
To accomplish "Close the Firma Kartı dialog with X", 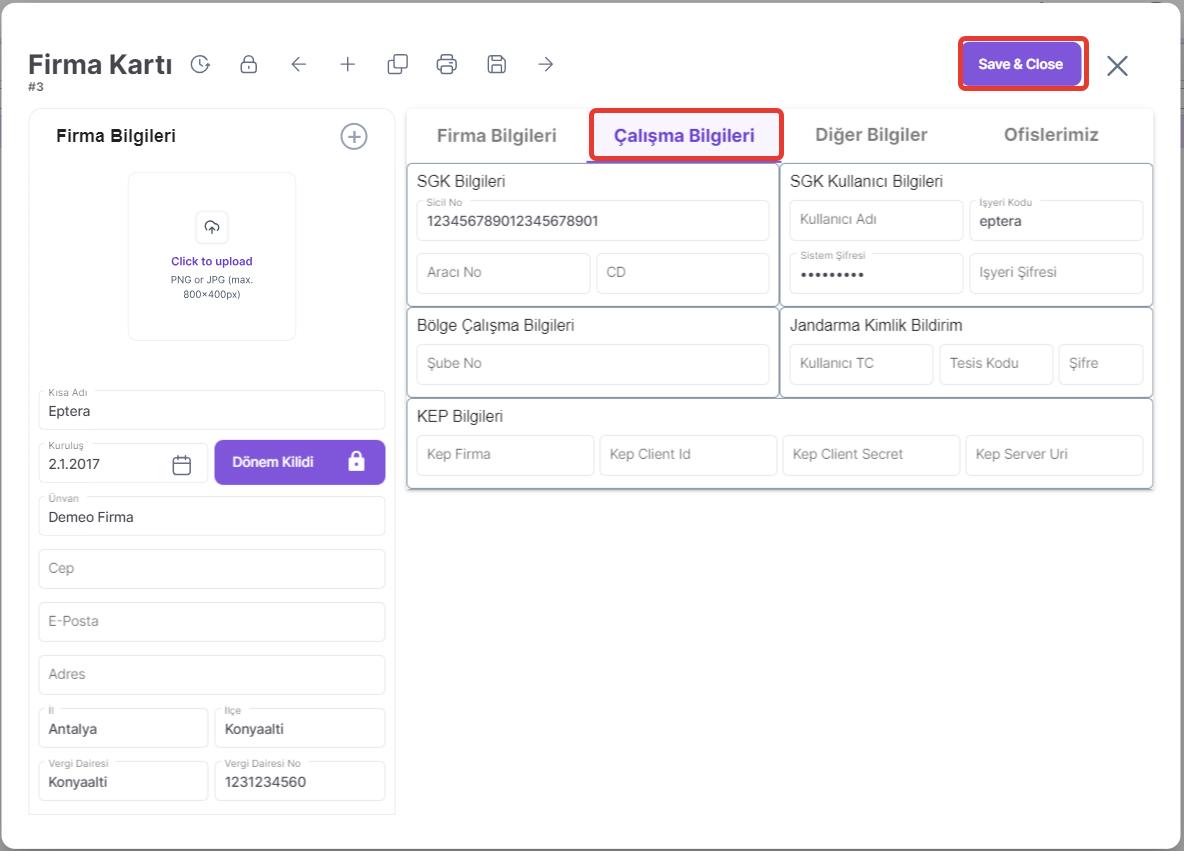I will tap(1117, 66).
